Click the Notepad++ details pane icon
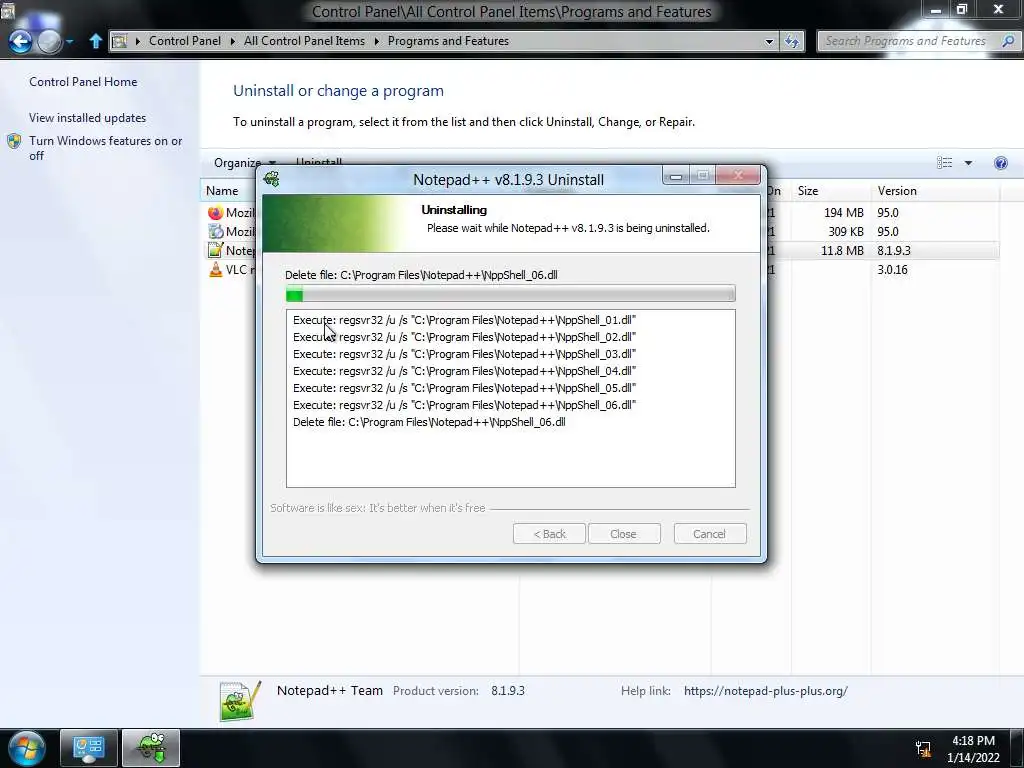 click(240, 701)
